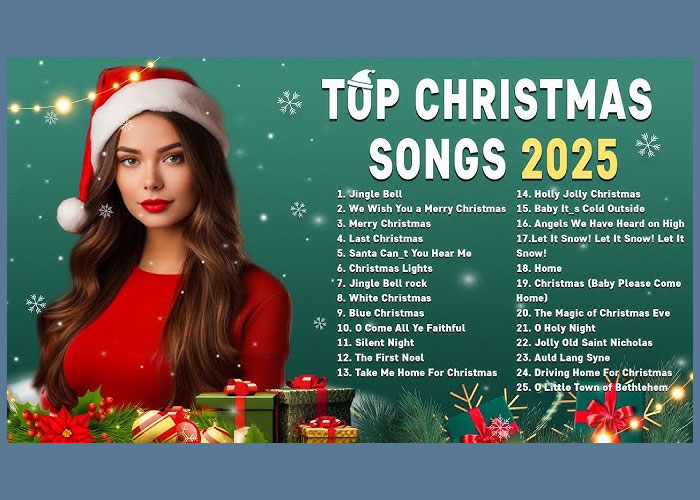Select song 4. Last Christmas
700x500 pixels.
pos(379,239)
